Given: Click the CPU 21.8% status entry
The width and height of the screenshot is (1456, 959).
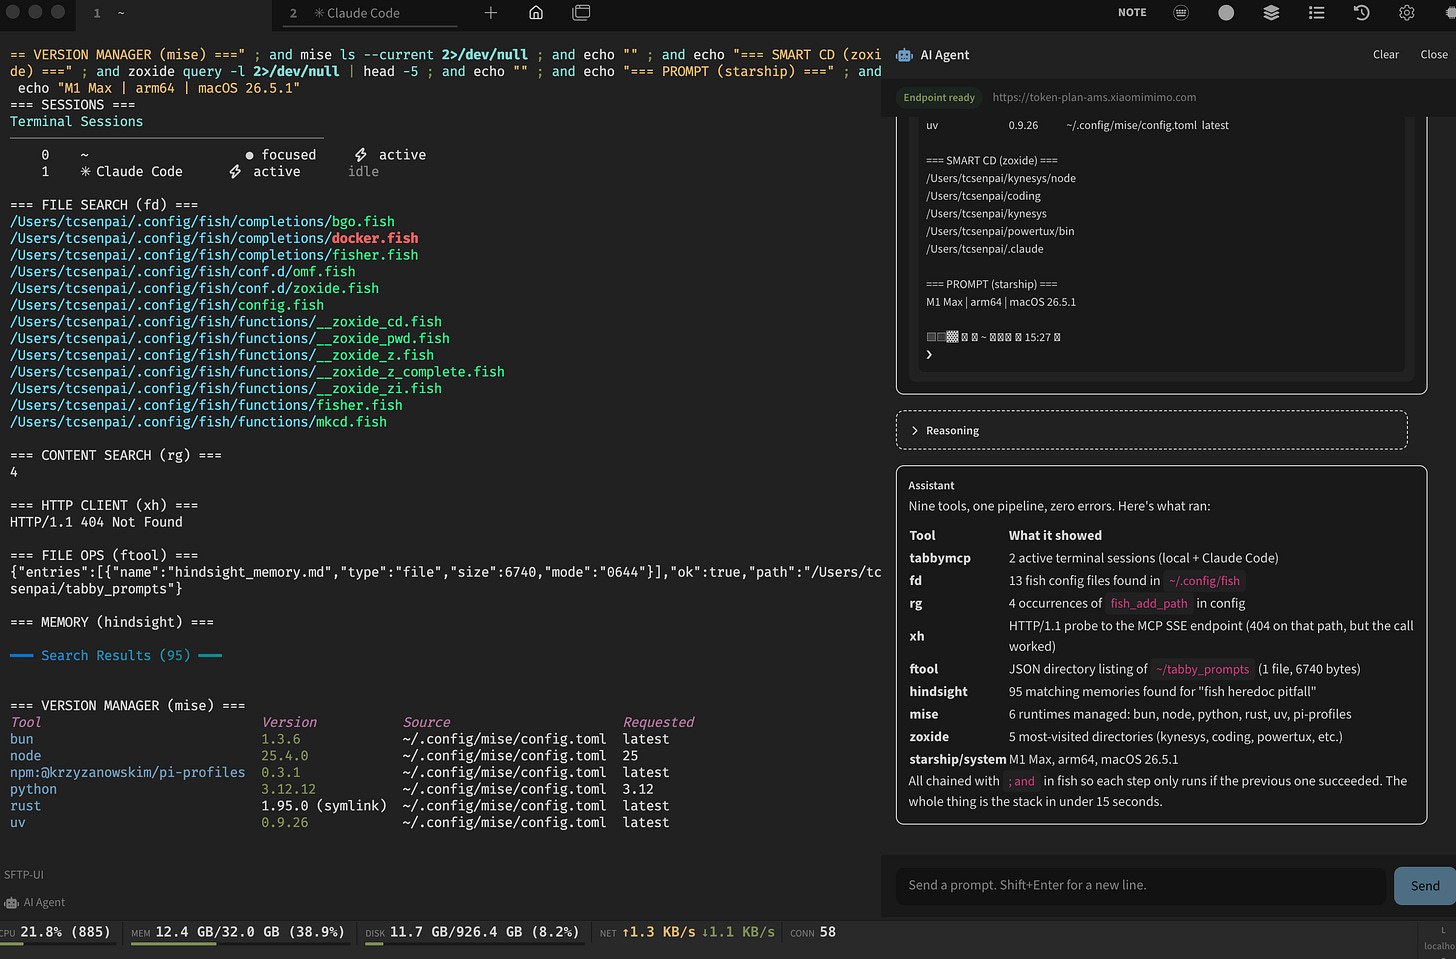Looking at the screenshot, I should [x=56, y=932].
